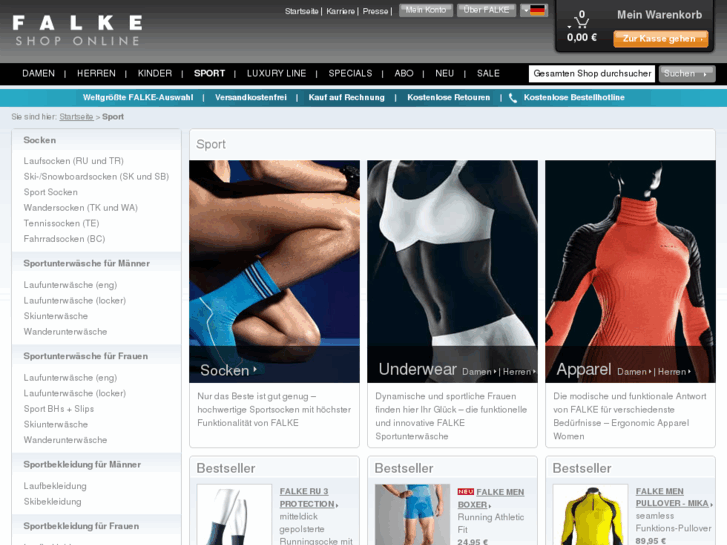Select Sportunterwäsche für Männer sidebar heading
The height and width of the screenshot is (545, 727).
click(x=87, y=263)
